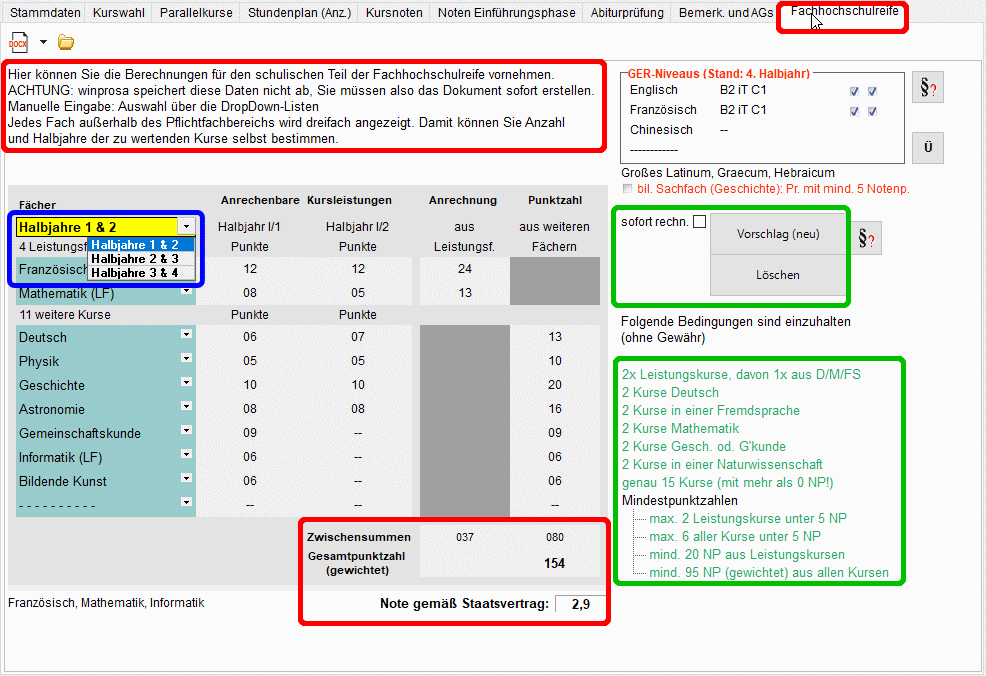This screenshot has width=986, height=676.
Task: Click the paragraph help icon beside GER-Niveaus
Action: click(928, 88)
